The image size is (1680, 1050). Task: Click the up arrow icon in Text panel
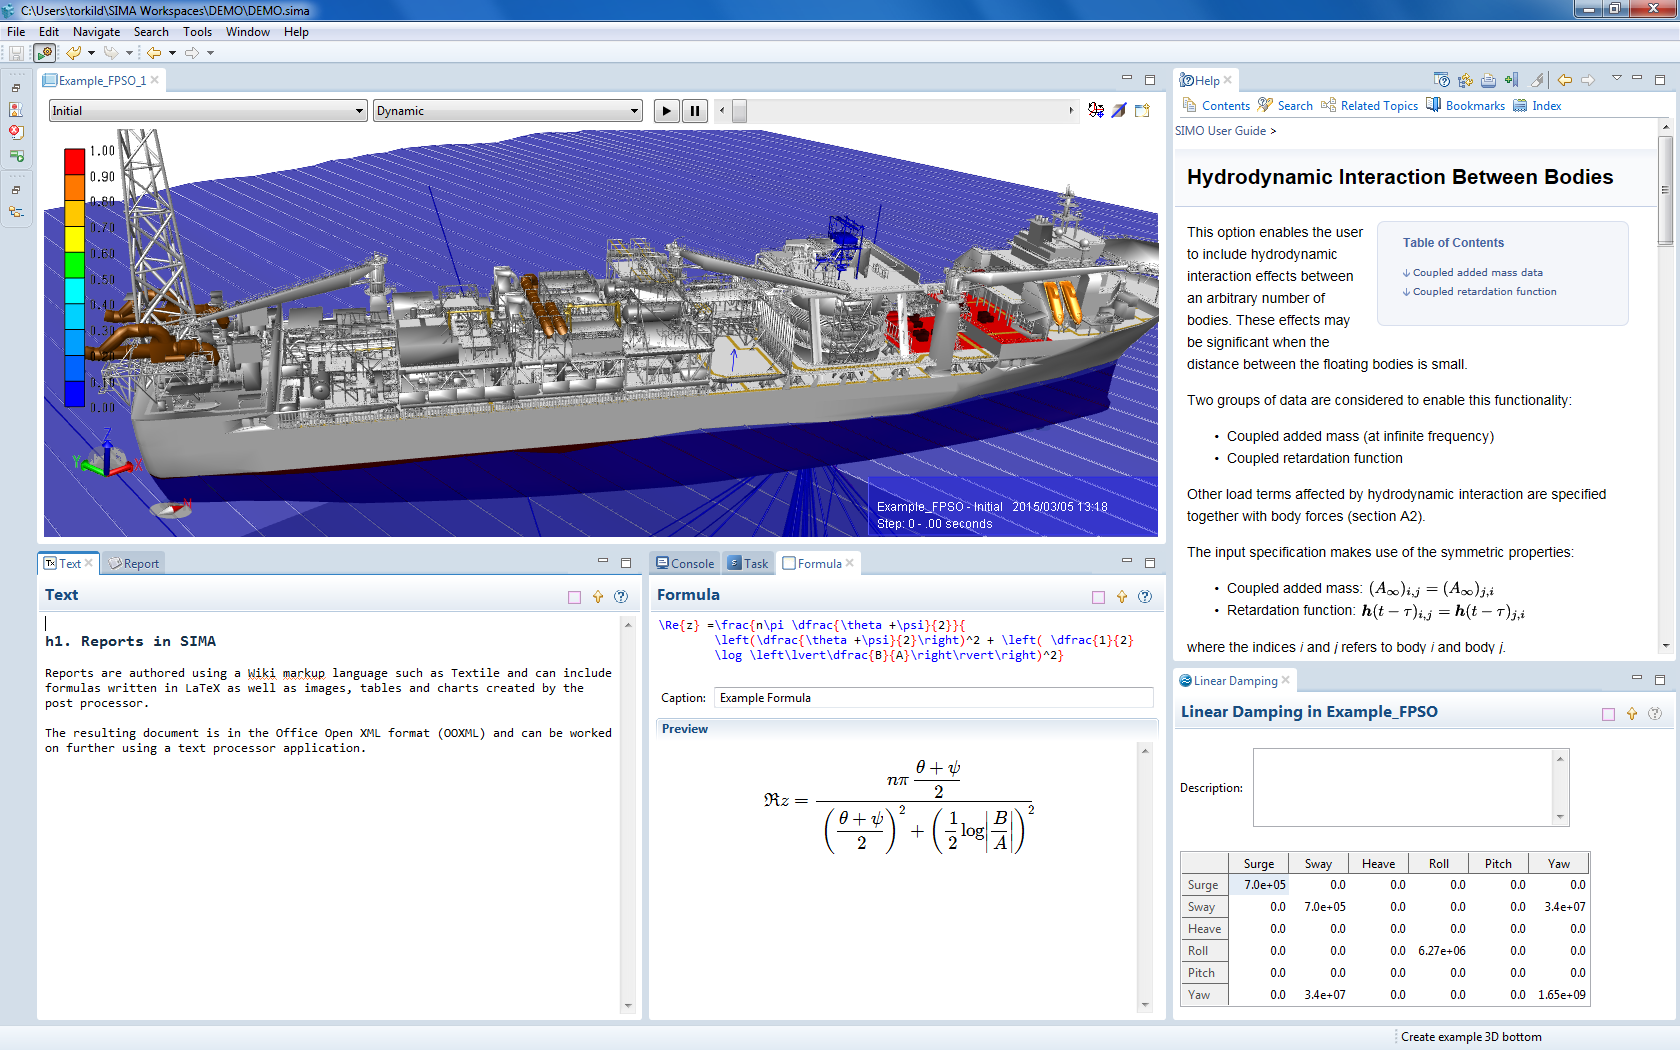[x=598, y=597]
